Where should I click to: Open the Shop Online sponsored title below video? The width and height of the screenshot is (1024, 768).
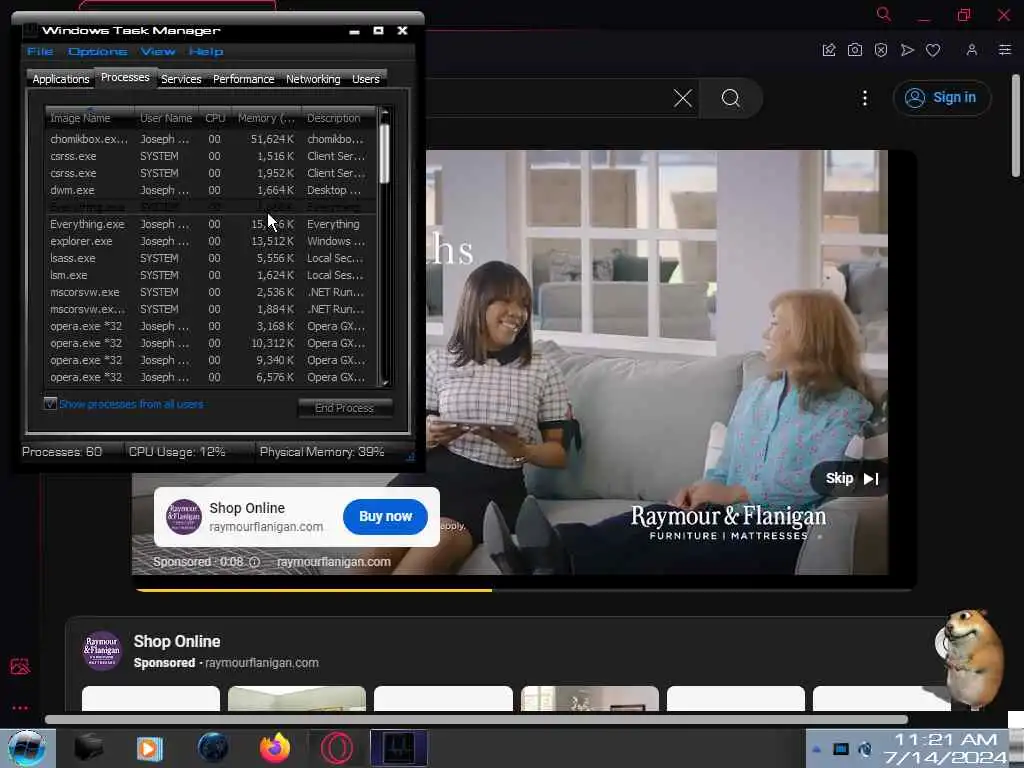177,641
